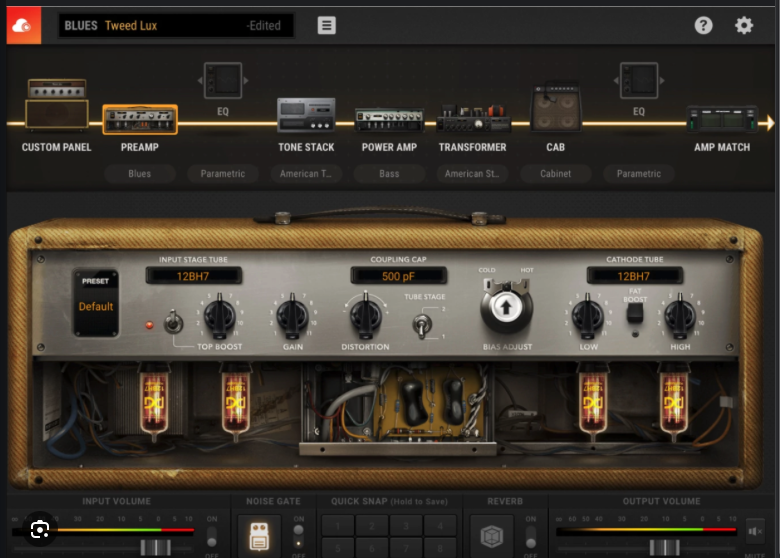Viewport: 780px width, 558px height.
Task: Click the Low knob
Action: (587, 317)
